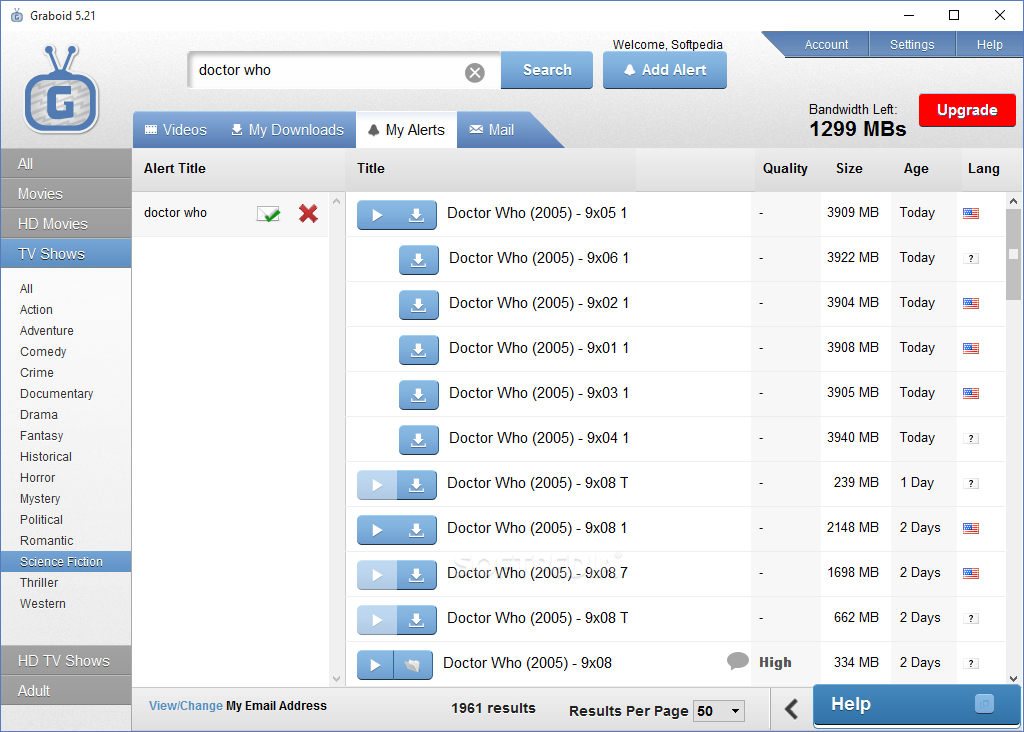Play Doctor Who 9x08 7 (1698 MB)

point(377,575)
